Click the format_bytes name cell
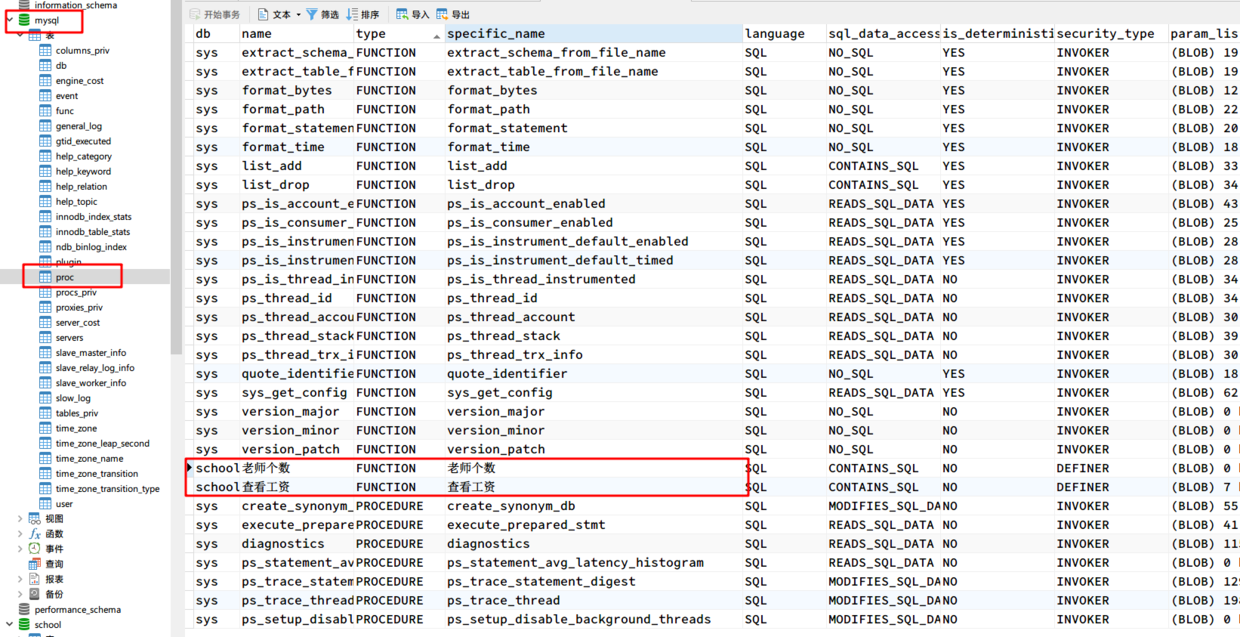Viewport: 1240px width, 637px height. [x=296, y=90]
